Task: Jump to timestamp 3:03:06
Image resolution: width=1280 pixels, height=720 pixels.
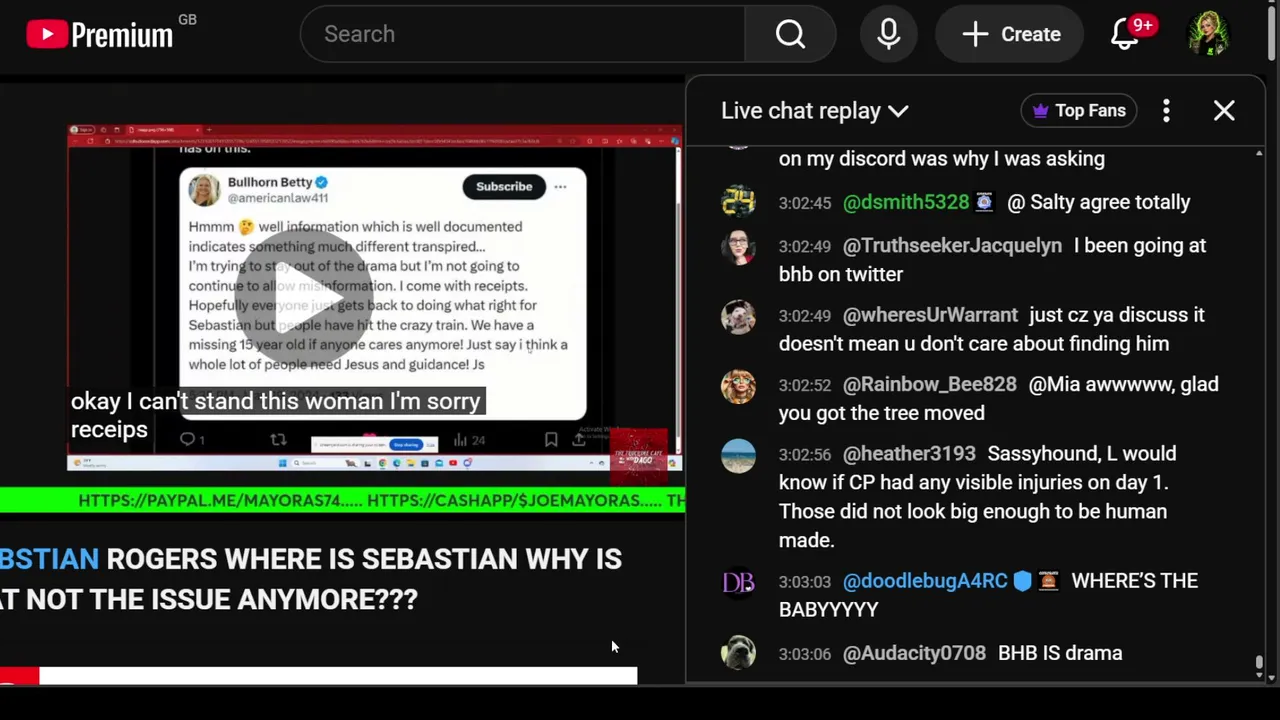Action: [805, 654]
